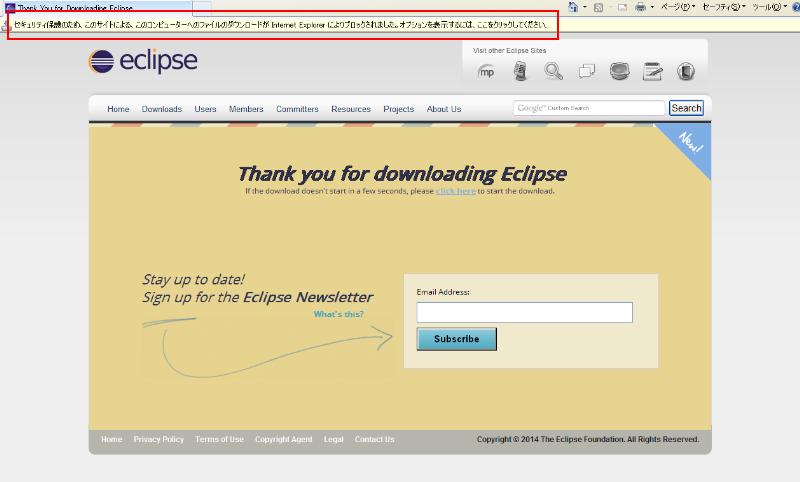800x482 pixels.
Task: Click the footer copyright notice text
Action: pyautogui.click(x=588, y=439)
